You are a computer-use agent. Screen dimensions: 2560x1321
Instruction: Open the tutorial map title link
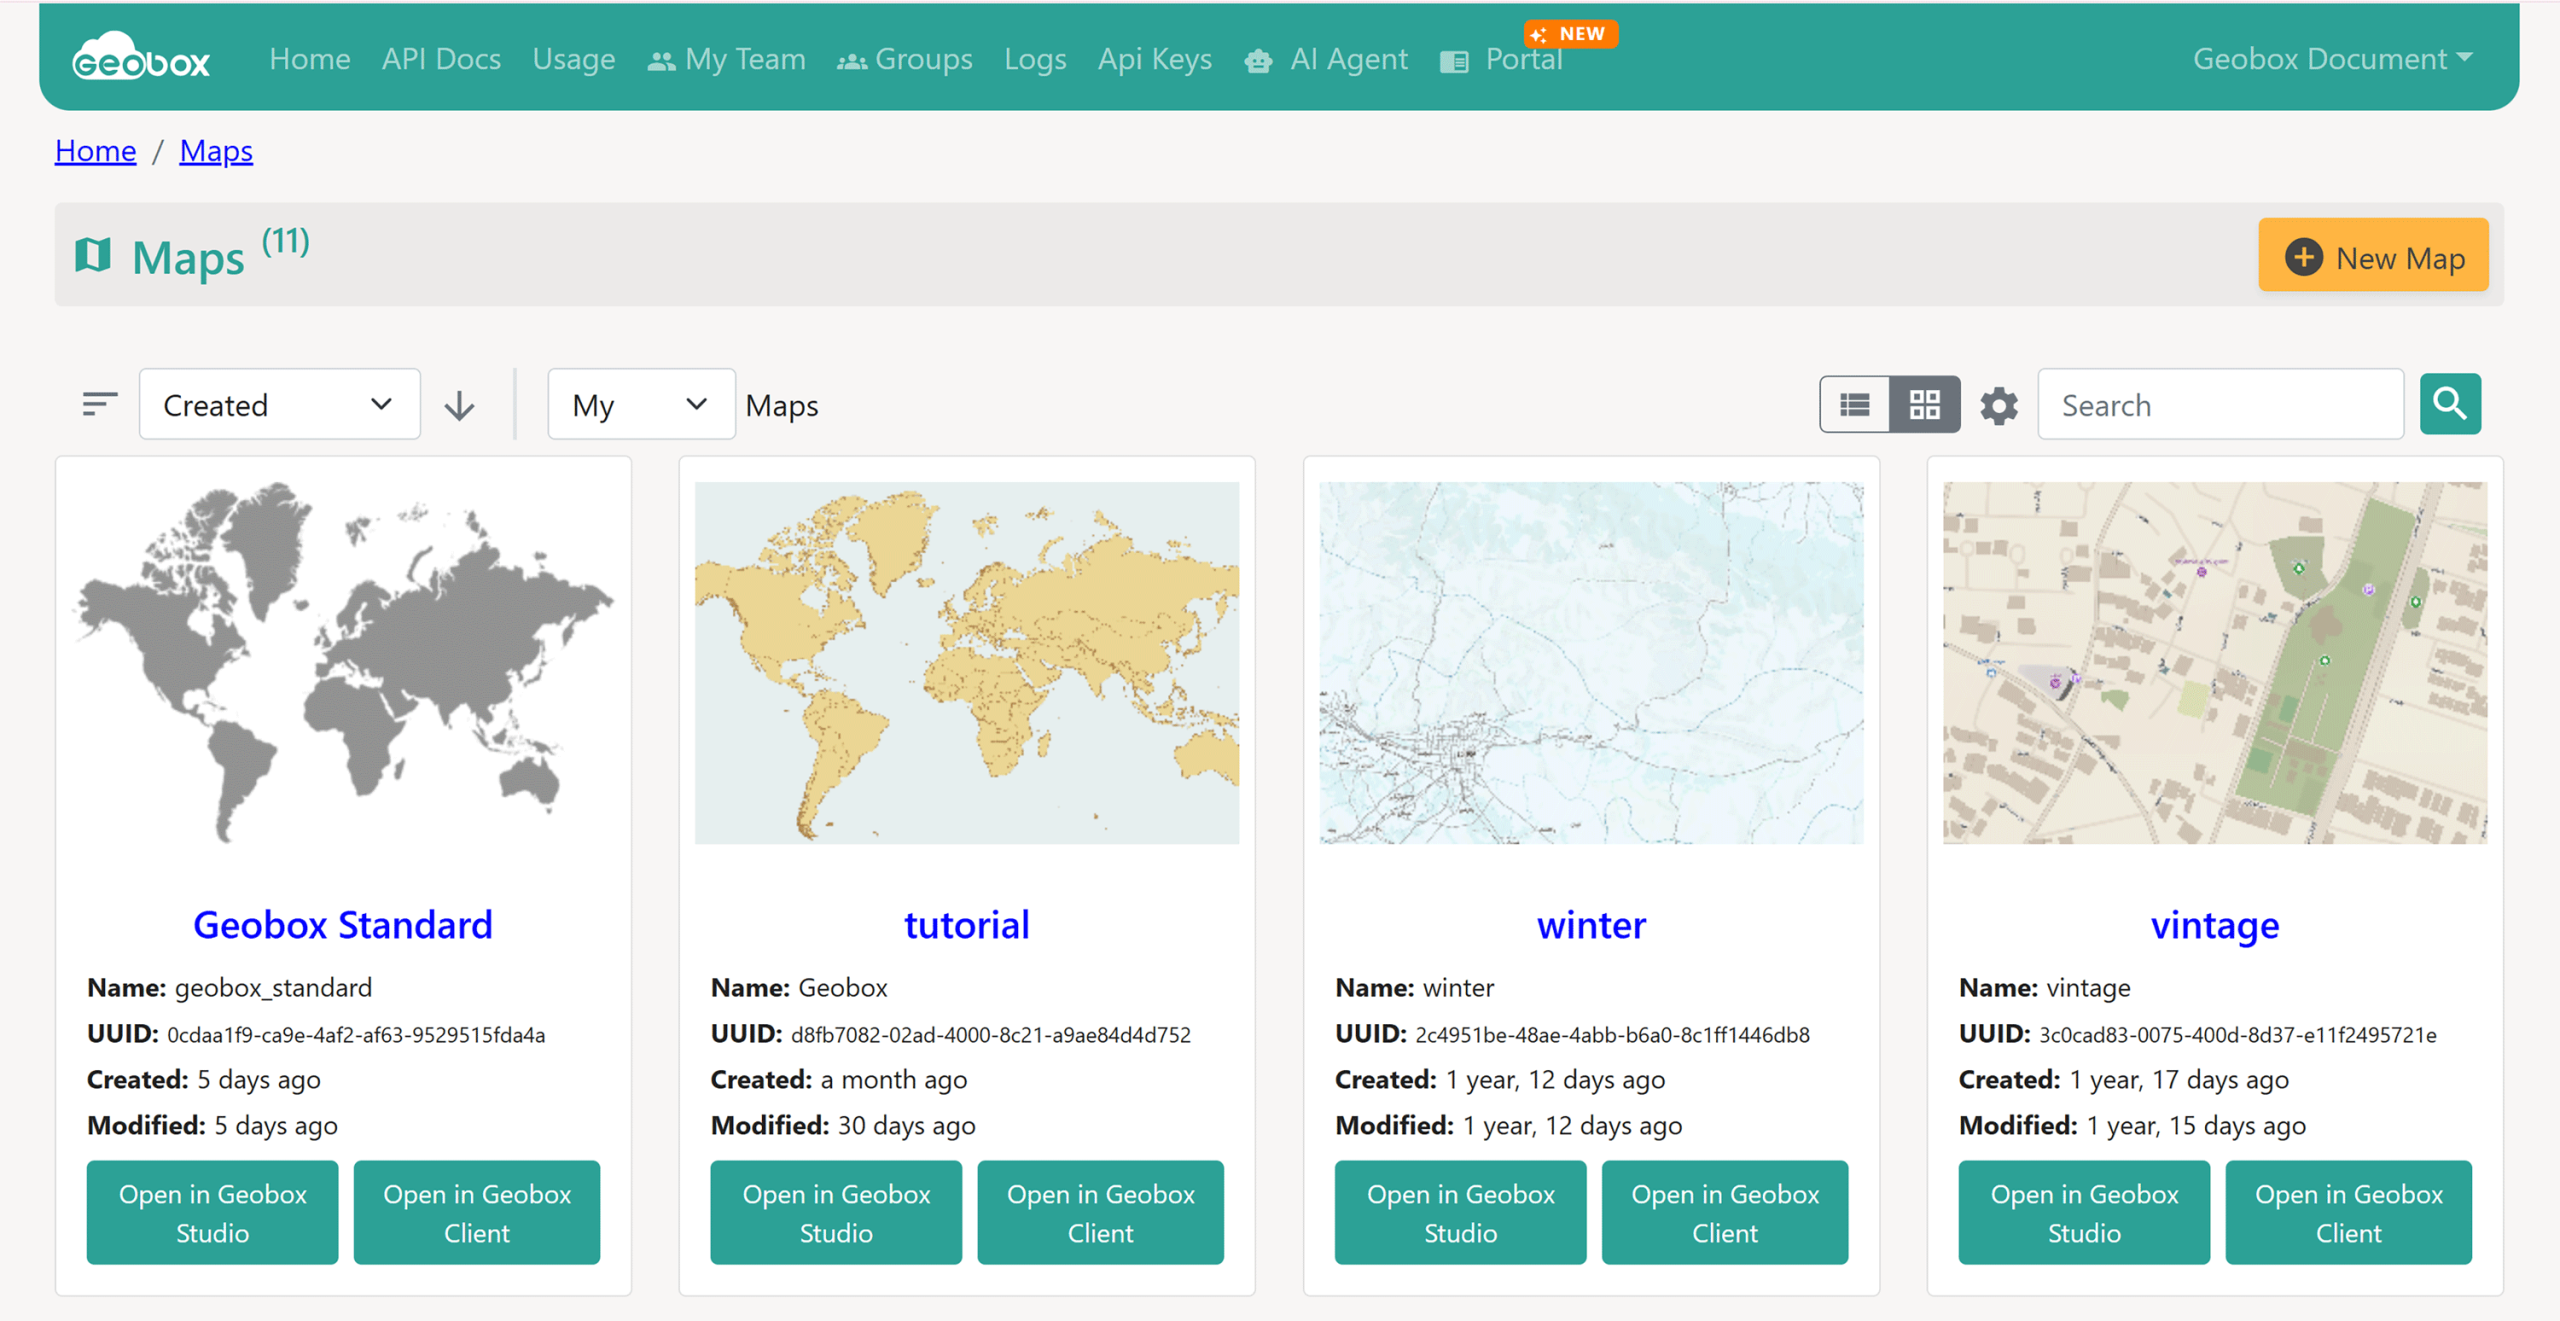[967, 925]
